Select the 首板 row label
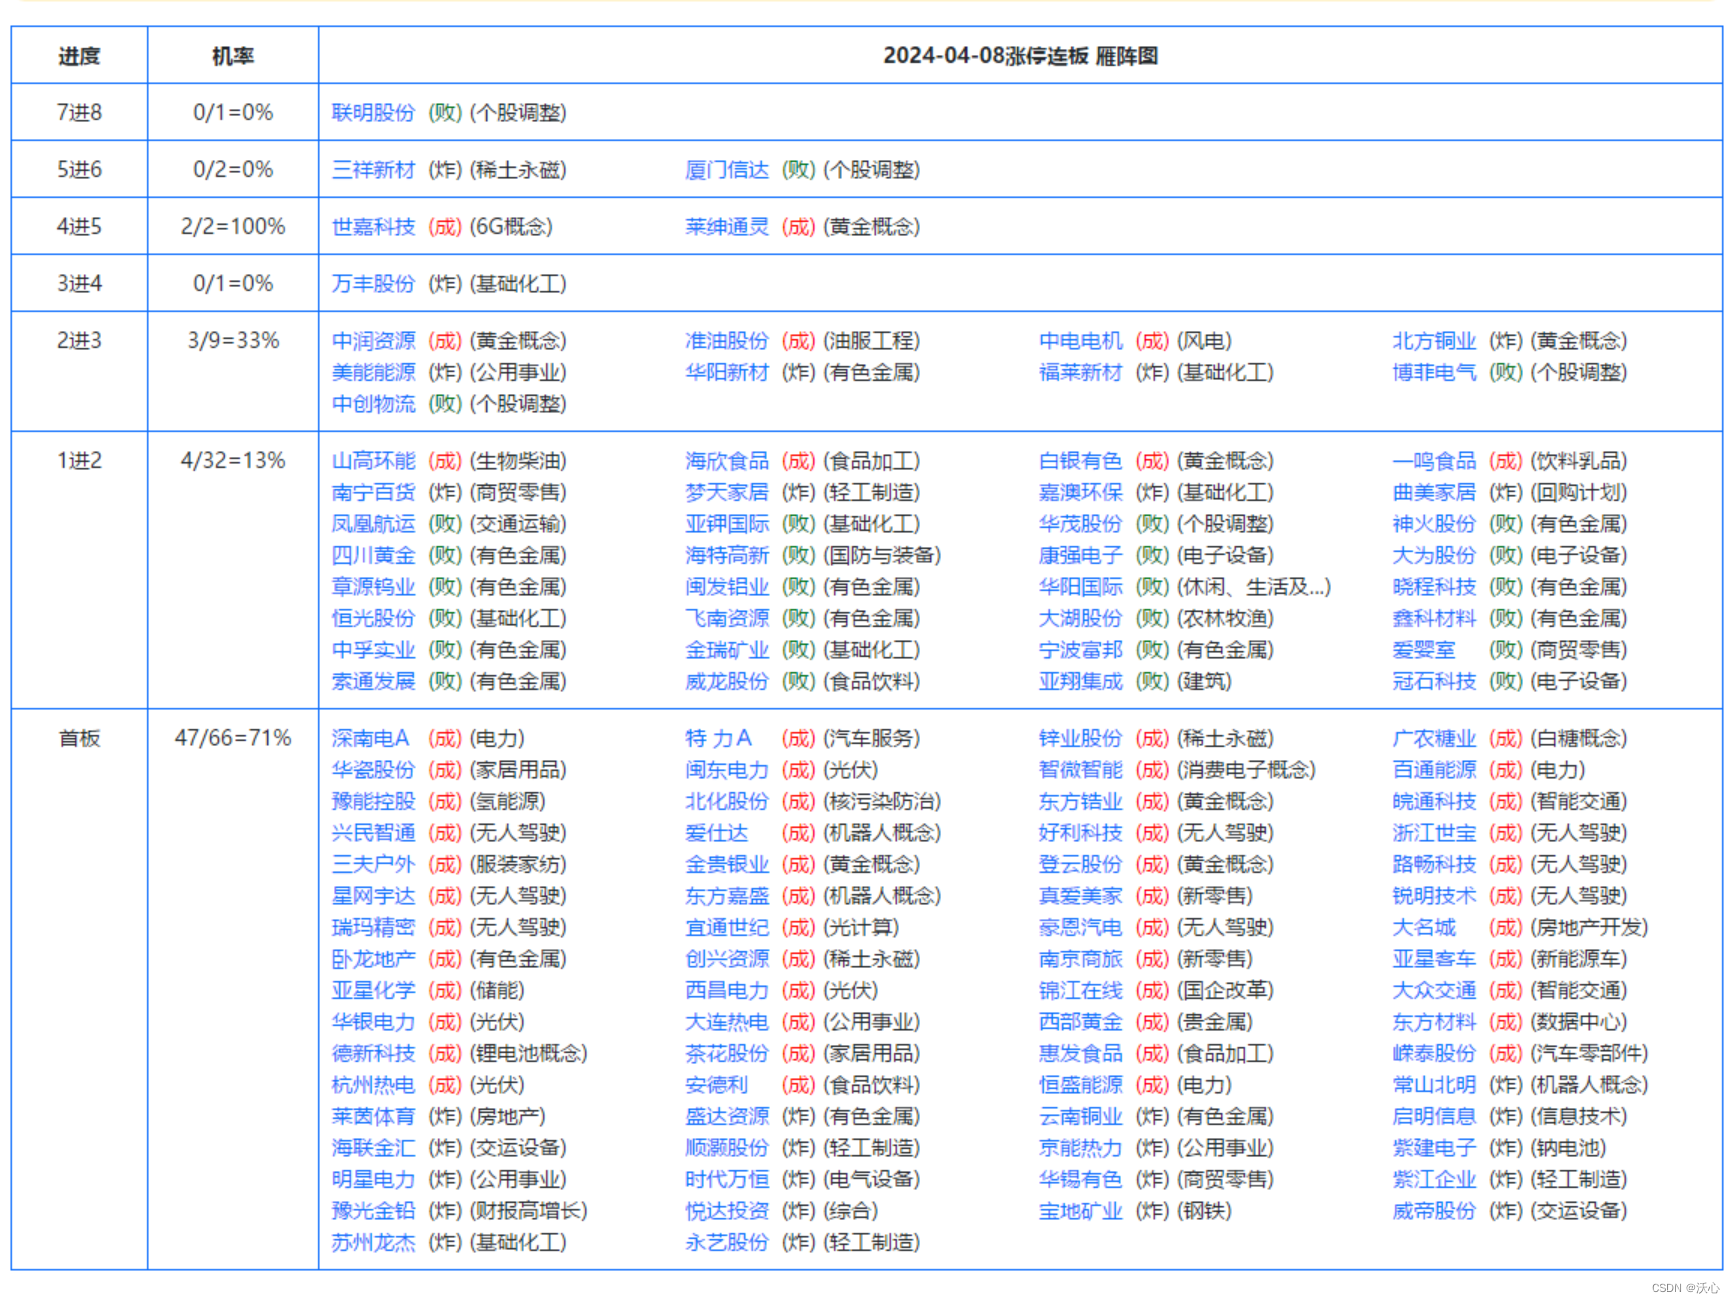This screenshot has height=1303, width=1735. coord(80,738)
